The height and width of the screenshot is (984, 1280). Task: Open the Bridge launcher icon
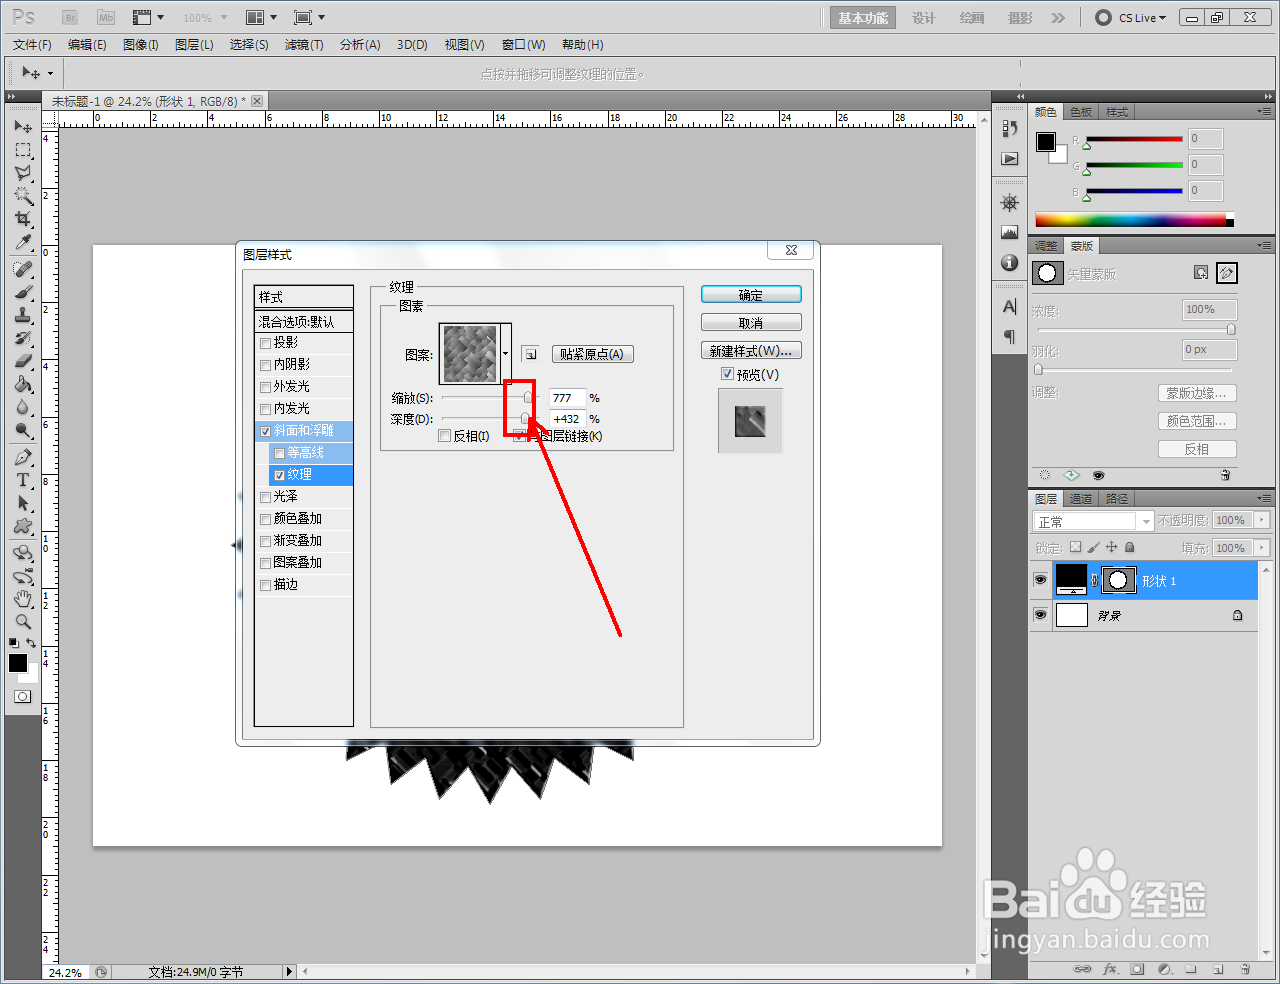(70, 18)
